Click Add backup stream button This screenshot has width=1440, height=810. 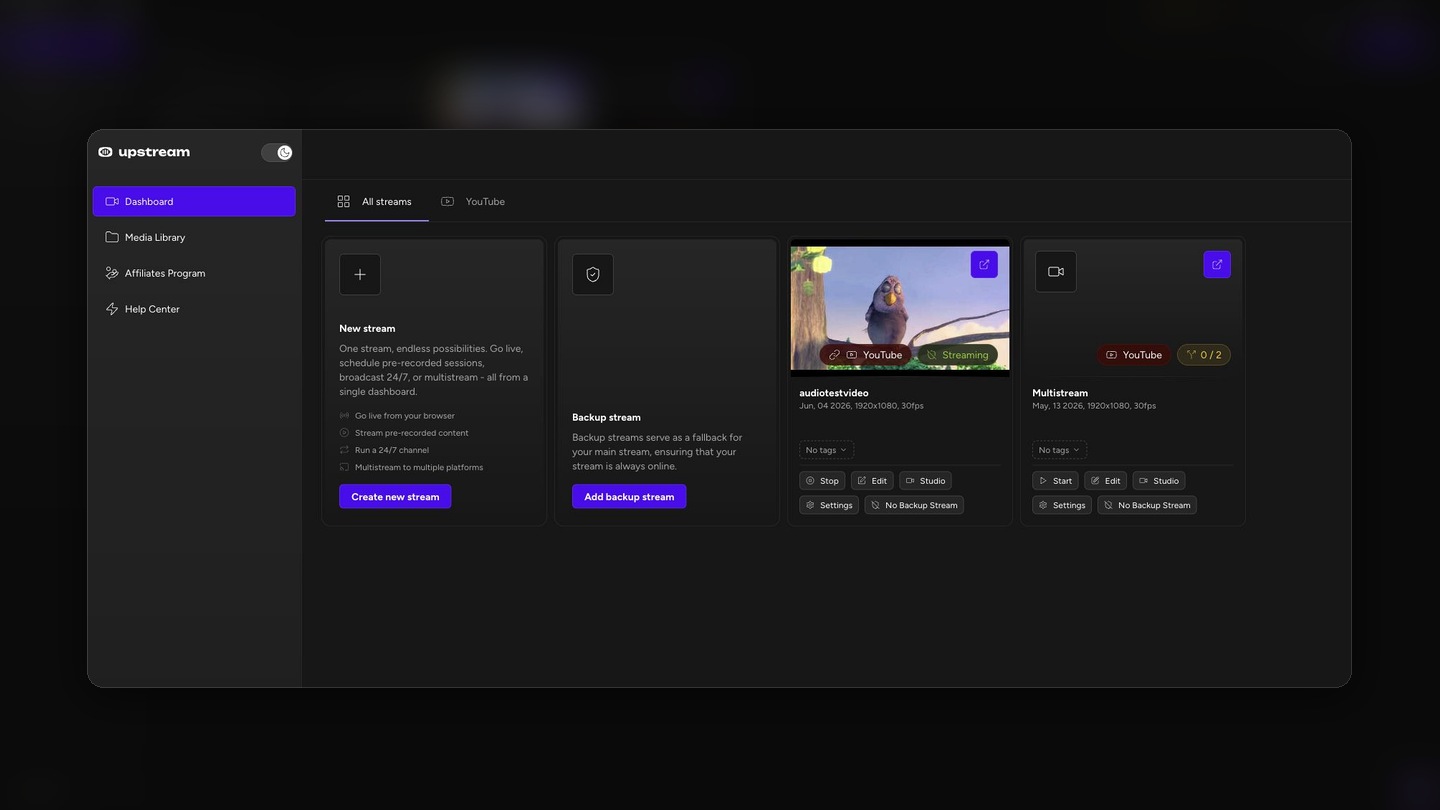pos(629,496)
